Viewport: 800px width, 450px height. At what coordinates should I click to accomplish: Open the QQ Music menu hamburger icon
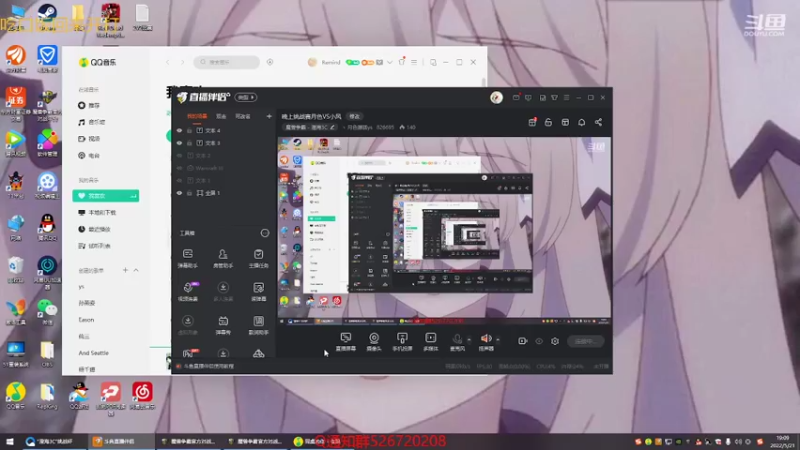(414, 62)
